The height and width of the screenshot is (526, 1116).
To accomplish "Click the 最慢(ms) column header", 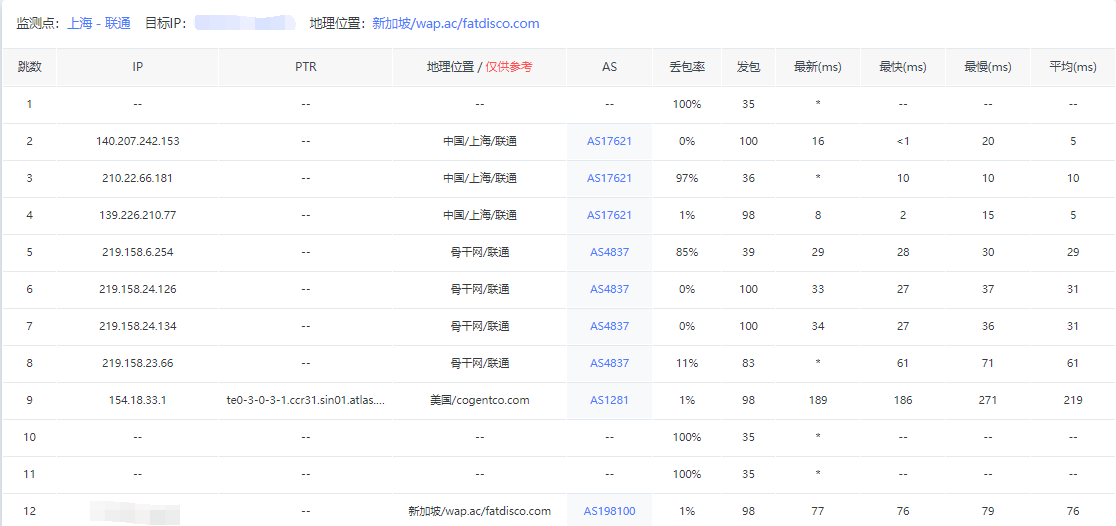I will click(987, 67).
